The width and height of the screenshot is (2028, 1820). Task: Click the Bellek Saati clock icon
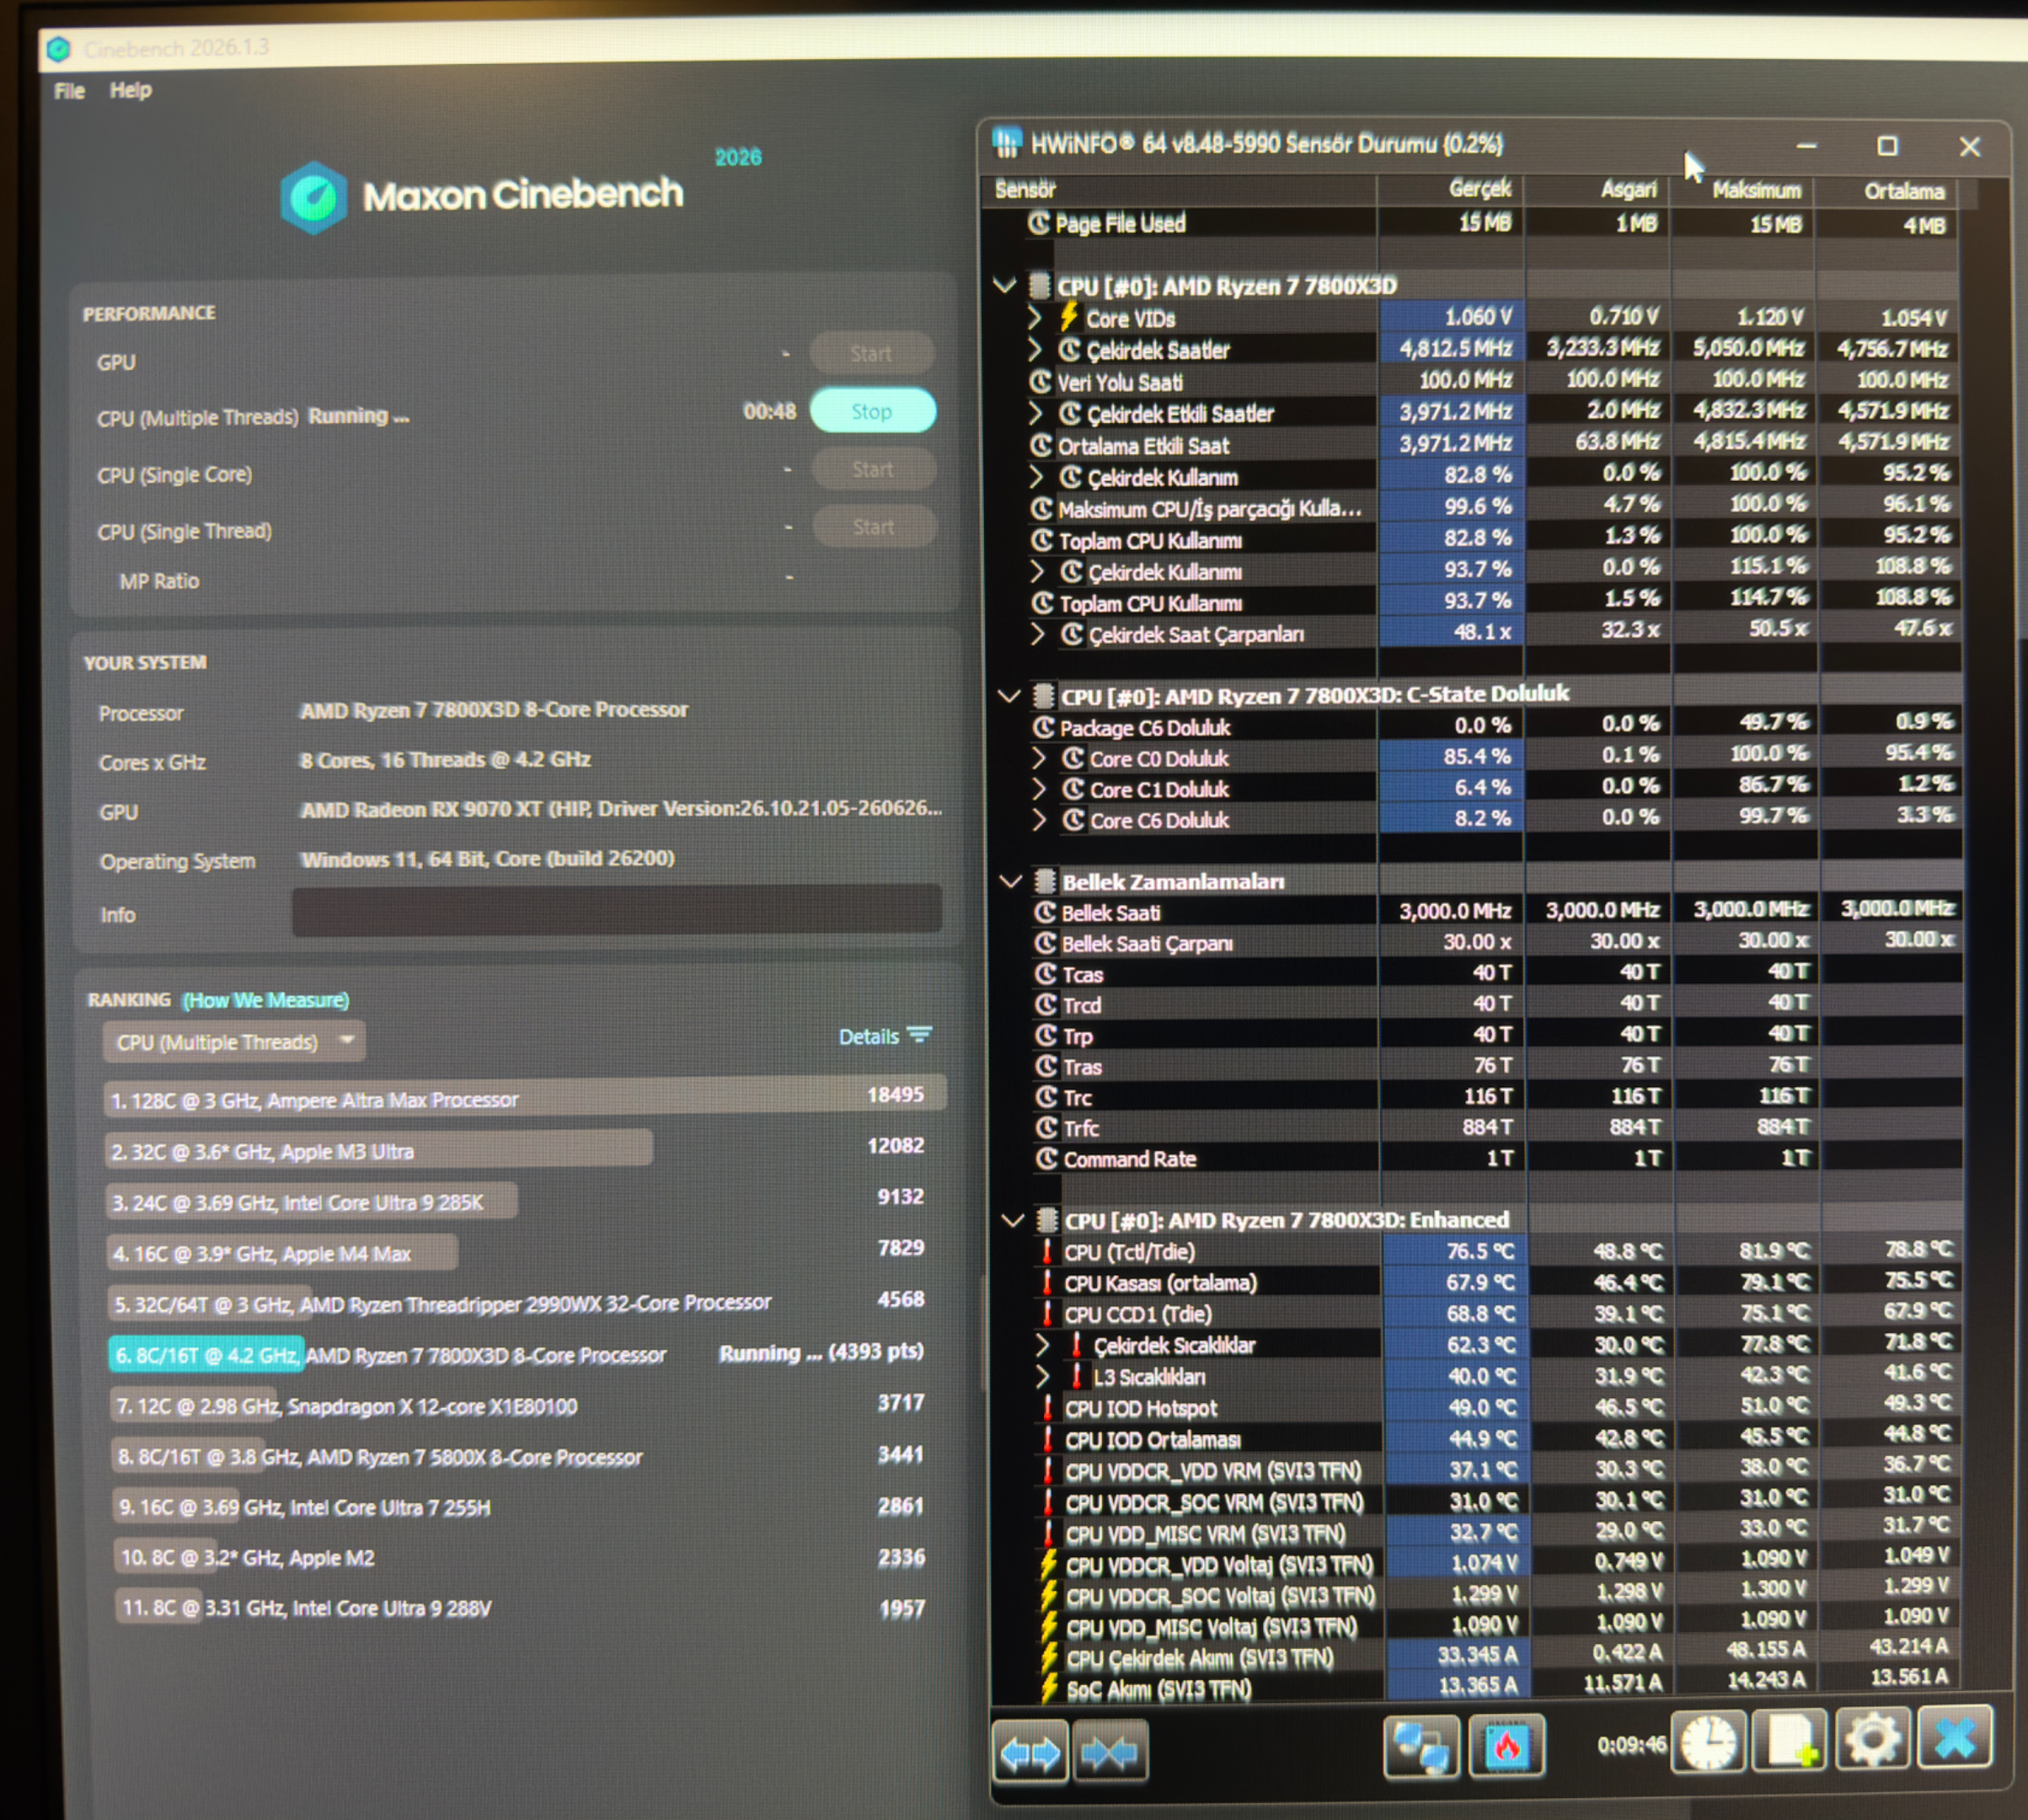click(x=1045, y=912)
